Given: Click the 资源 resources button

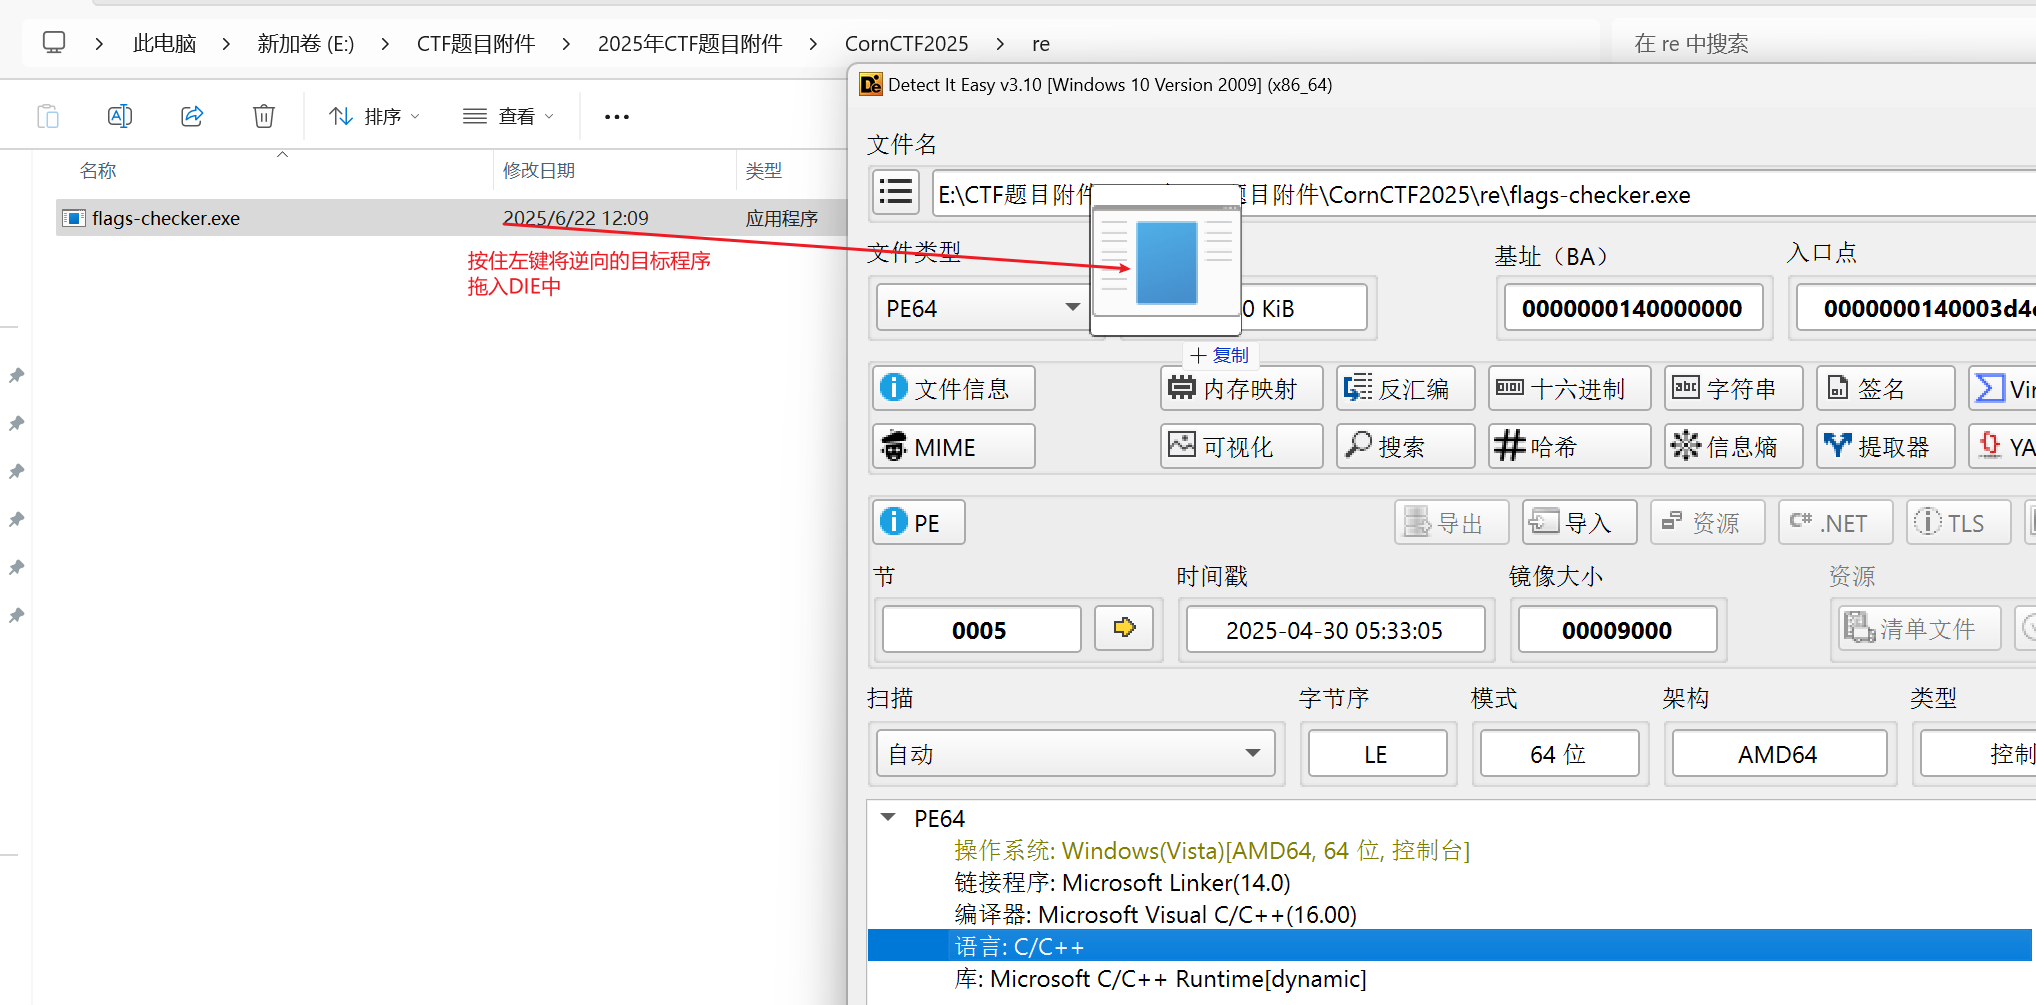Looking at the screenshot, I should click(1707, 522).
